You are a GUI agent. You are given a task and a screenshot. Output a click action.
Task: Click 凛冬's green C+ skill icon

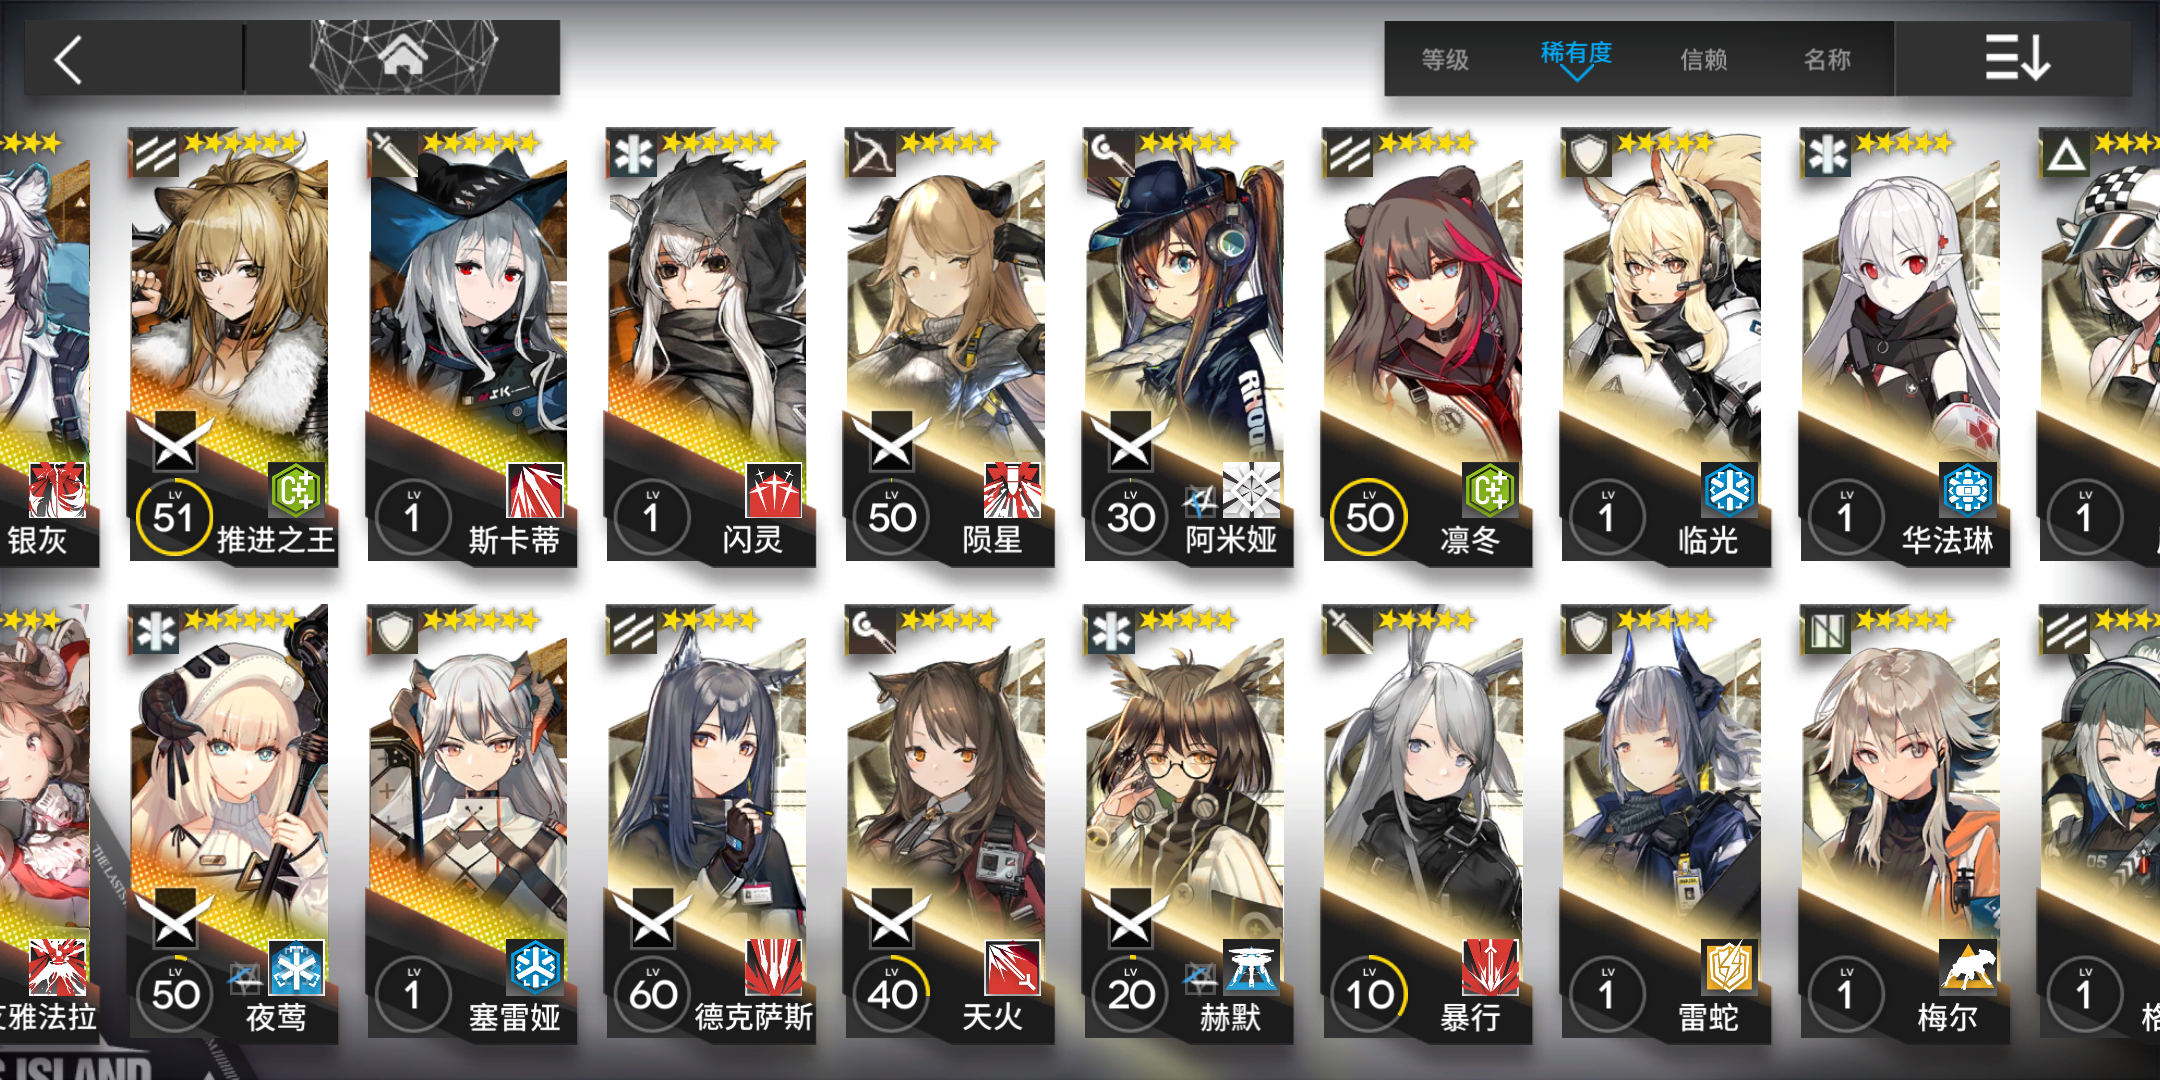1489,490
